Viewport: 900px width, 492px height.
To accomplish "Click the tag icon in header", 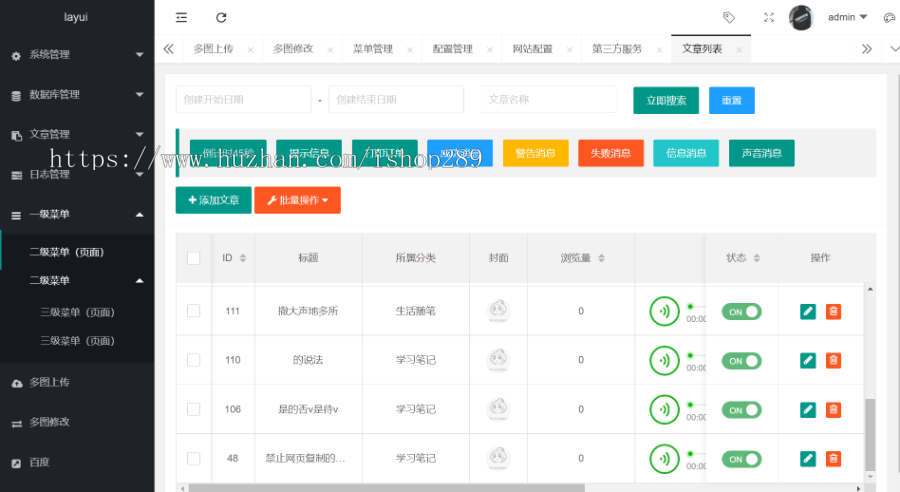I will (729, 17).
